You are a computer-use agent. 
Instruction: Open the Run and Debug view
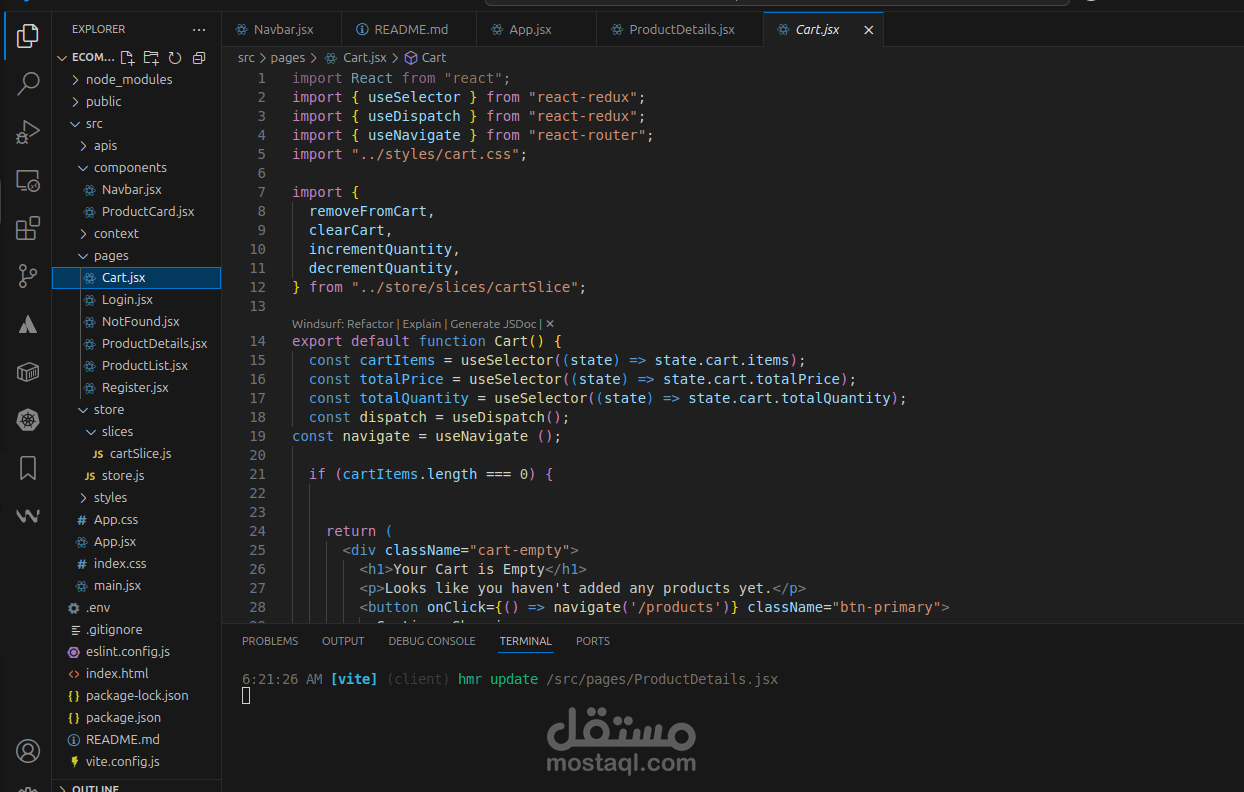pyautogui.click(x=28, y=132)
